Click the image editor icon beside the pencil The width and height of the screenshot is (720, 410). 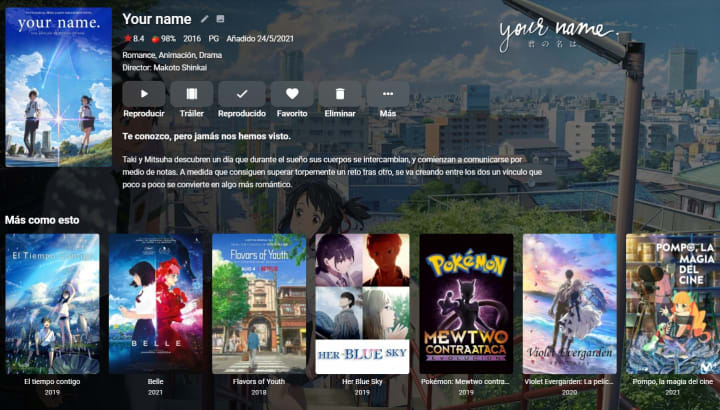click(x=220, y=19)
